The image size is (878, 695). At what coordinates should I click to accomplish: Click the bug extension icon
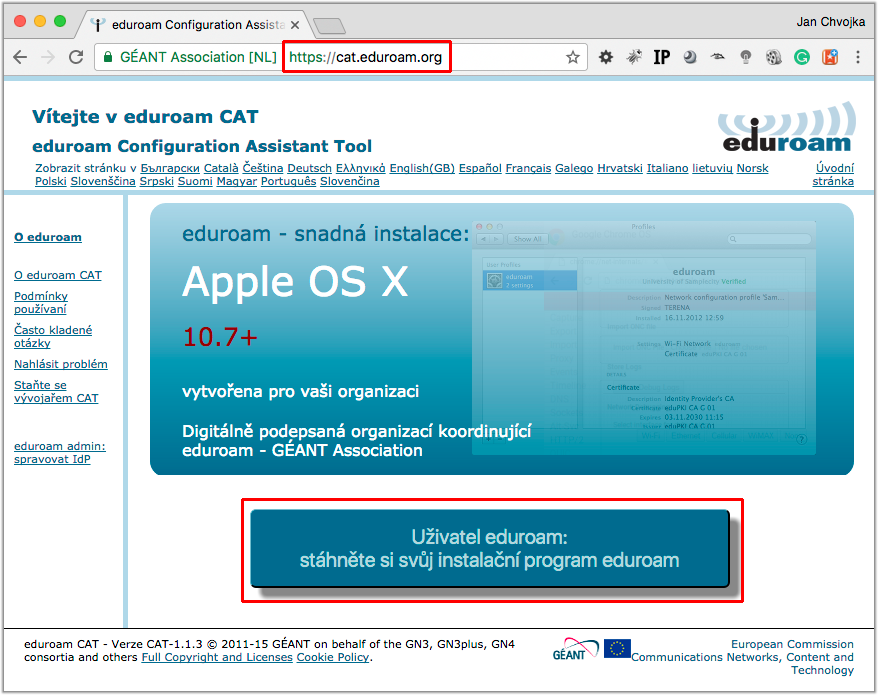click(634, 57)
